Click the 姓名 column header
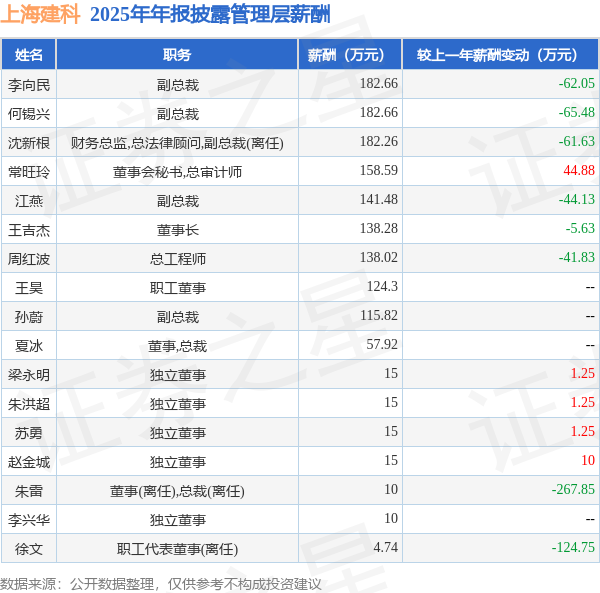The width and height of the screenshot is (600, 593). 29,55
